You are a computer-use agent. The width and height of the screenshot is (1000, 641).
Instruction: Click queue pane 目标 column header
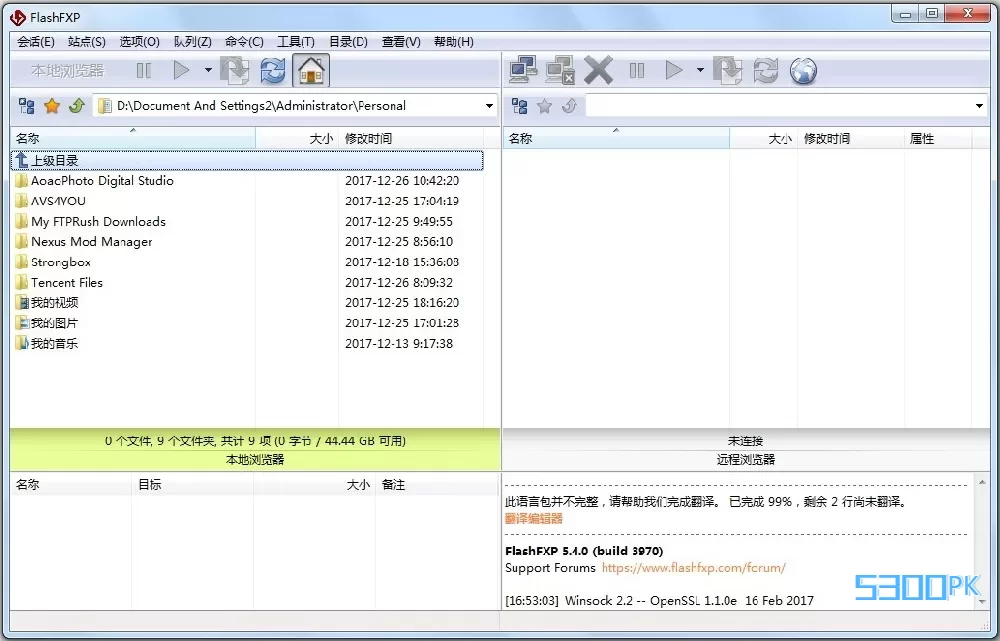pos(193,485)
